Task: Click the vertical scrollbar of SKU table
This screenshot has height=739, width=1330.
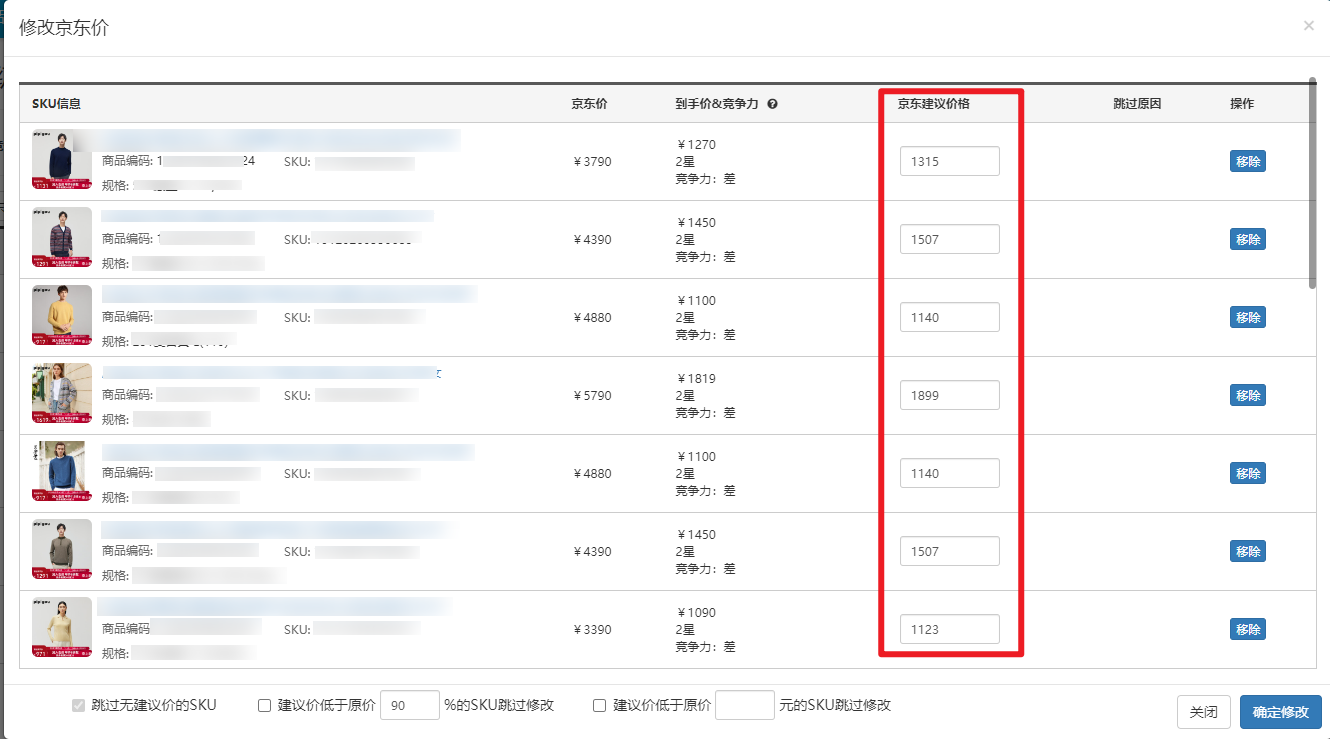Action: 1312,180
